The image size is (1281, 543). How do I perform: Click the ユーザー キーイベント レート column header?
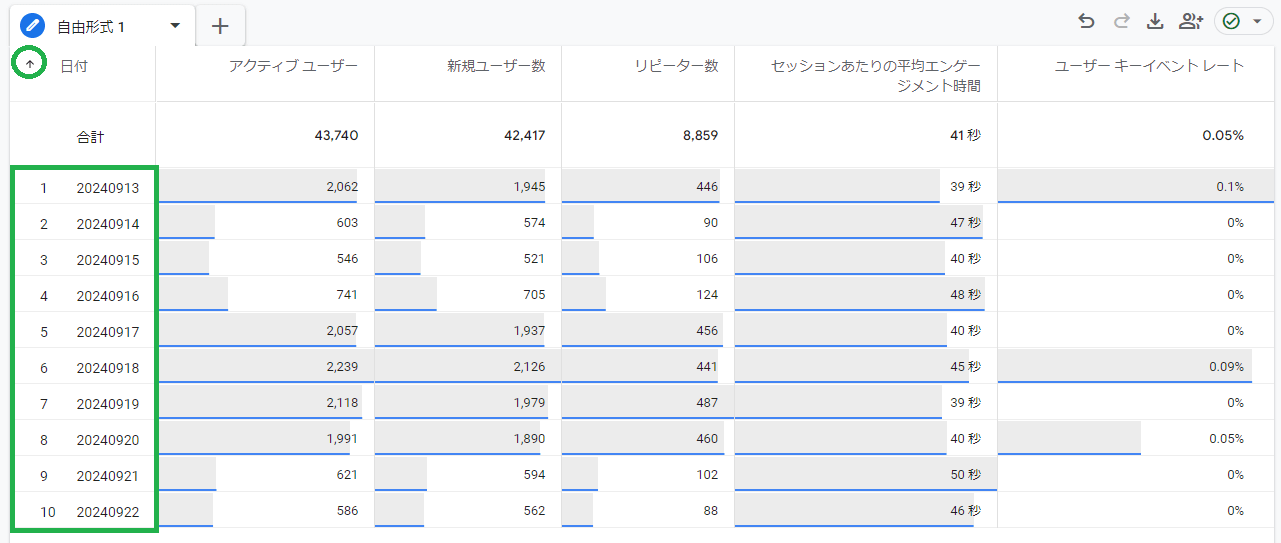tap(1149, 66)
